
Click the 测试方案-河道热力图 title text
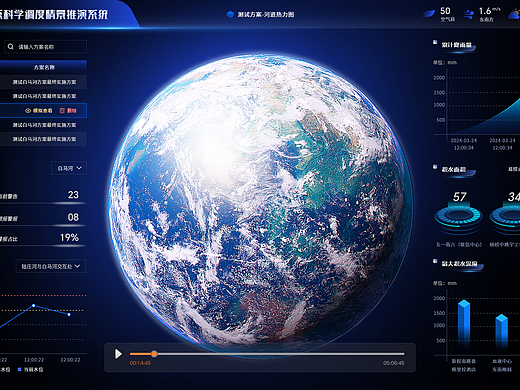click(x=266, y=15)
